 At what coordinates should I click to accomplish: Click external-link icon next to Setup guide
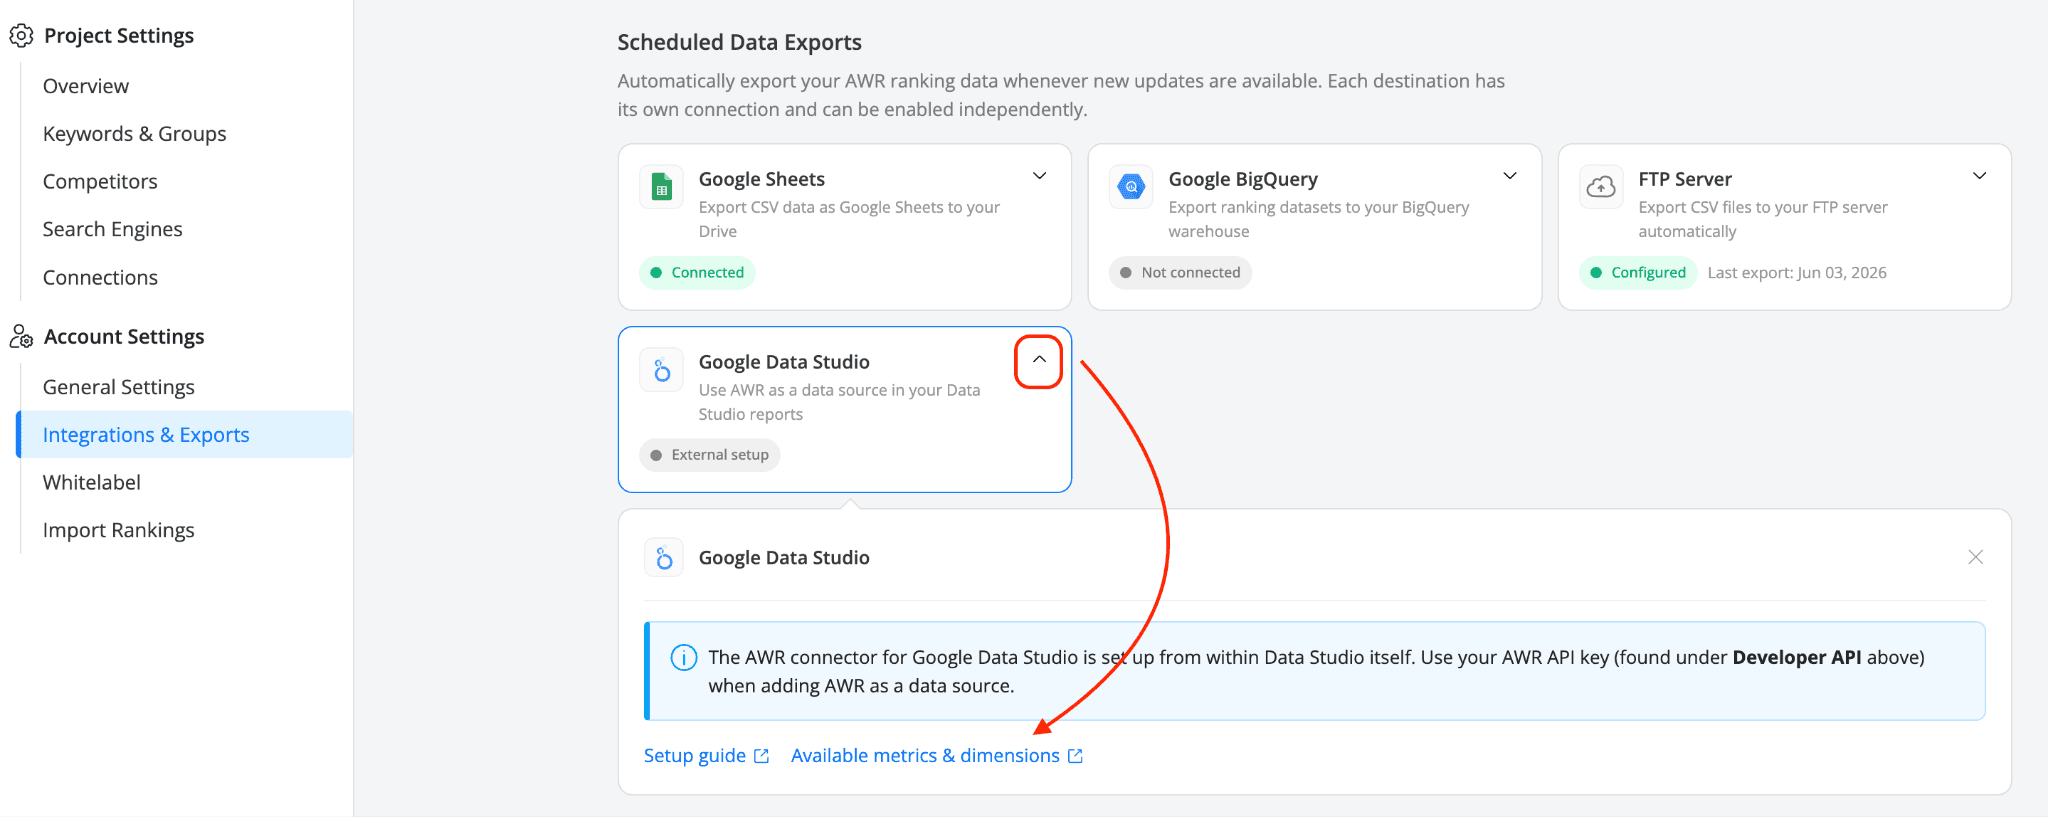762,756
